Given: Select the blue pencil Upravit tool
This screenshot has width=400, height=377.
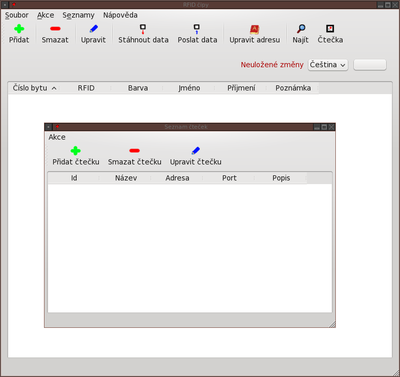Looking at the screenshot, I should (94, 29).
